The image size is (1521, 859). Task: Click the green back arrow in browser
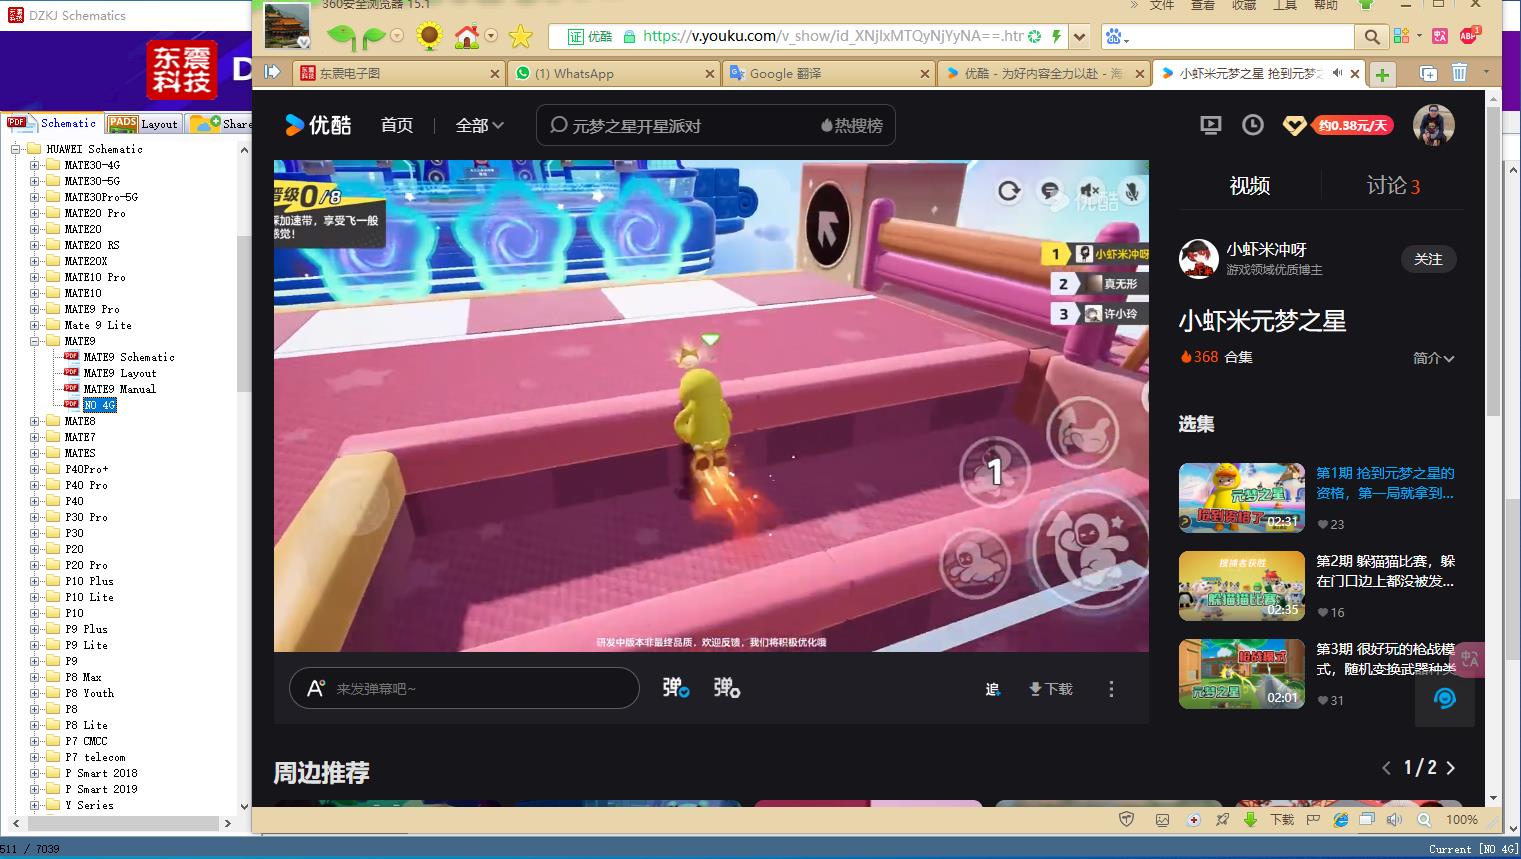coord(340,37)
